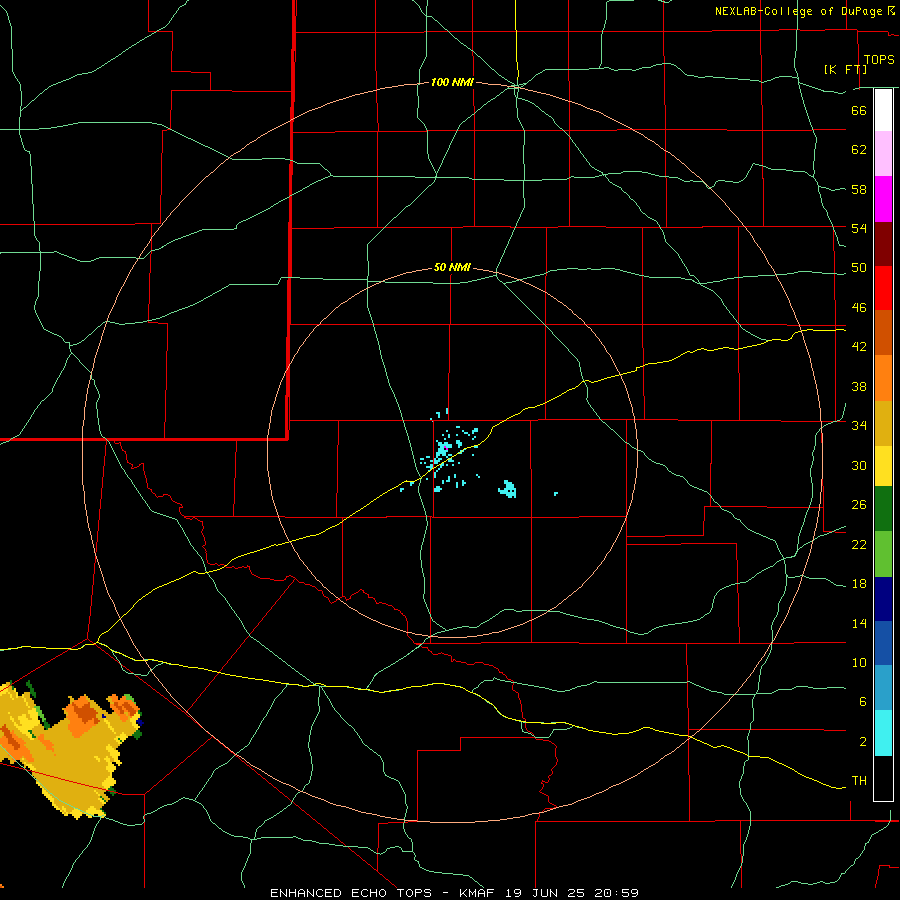The width and height of the screenshot is (900, 900).
Task: Click the 'NEXLAB-College of DuPage' credit text
Action: pos(799,11)
